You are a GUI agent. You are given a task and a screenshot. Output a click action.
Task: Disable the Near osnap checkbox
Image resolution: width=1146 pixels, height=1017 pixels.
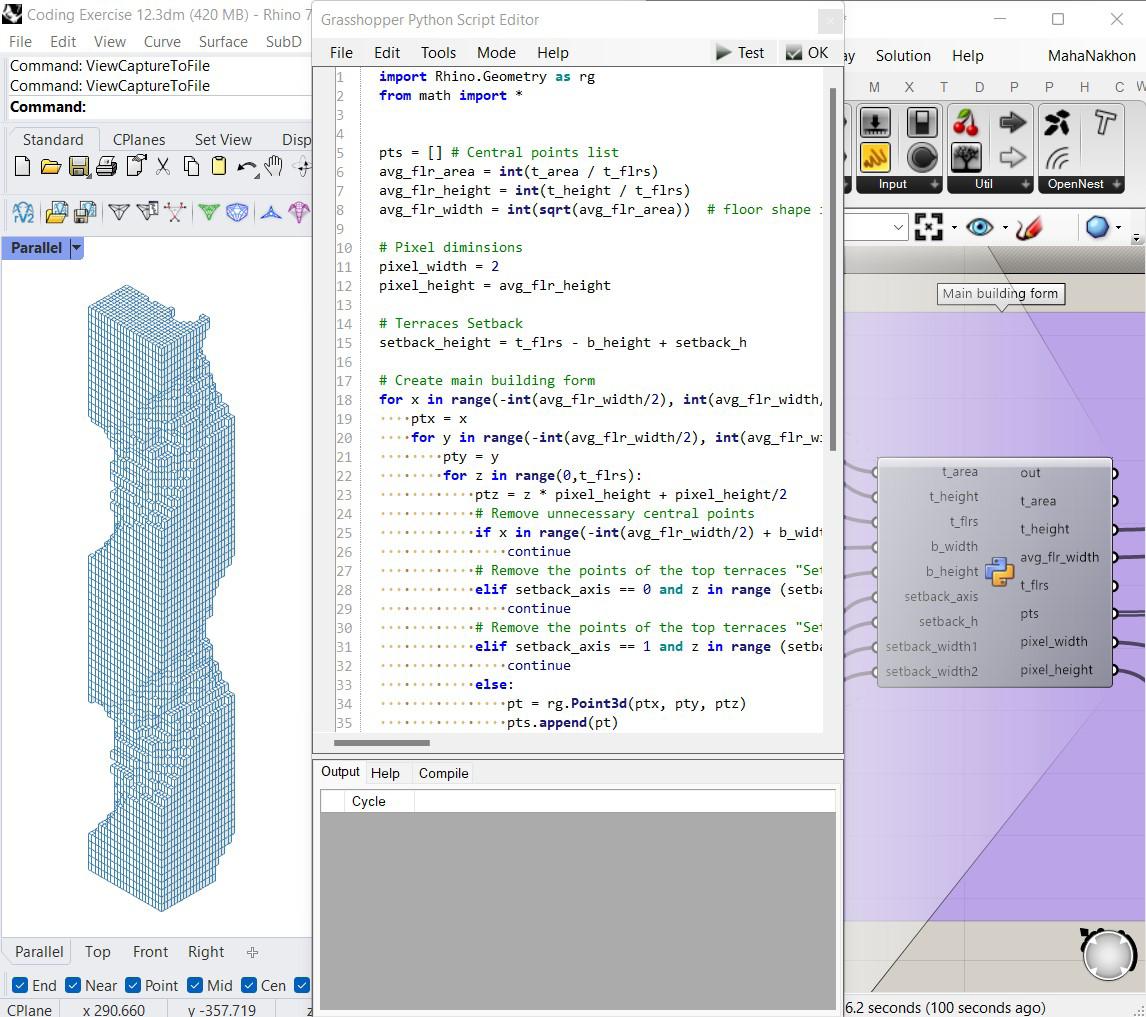(73, 985)
